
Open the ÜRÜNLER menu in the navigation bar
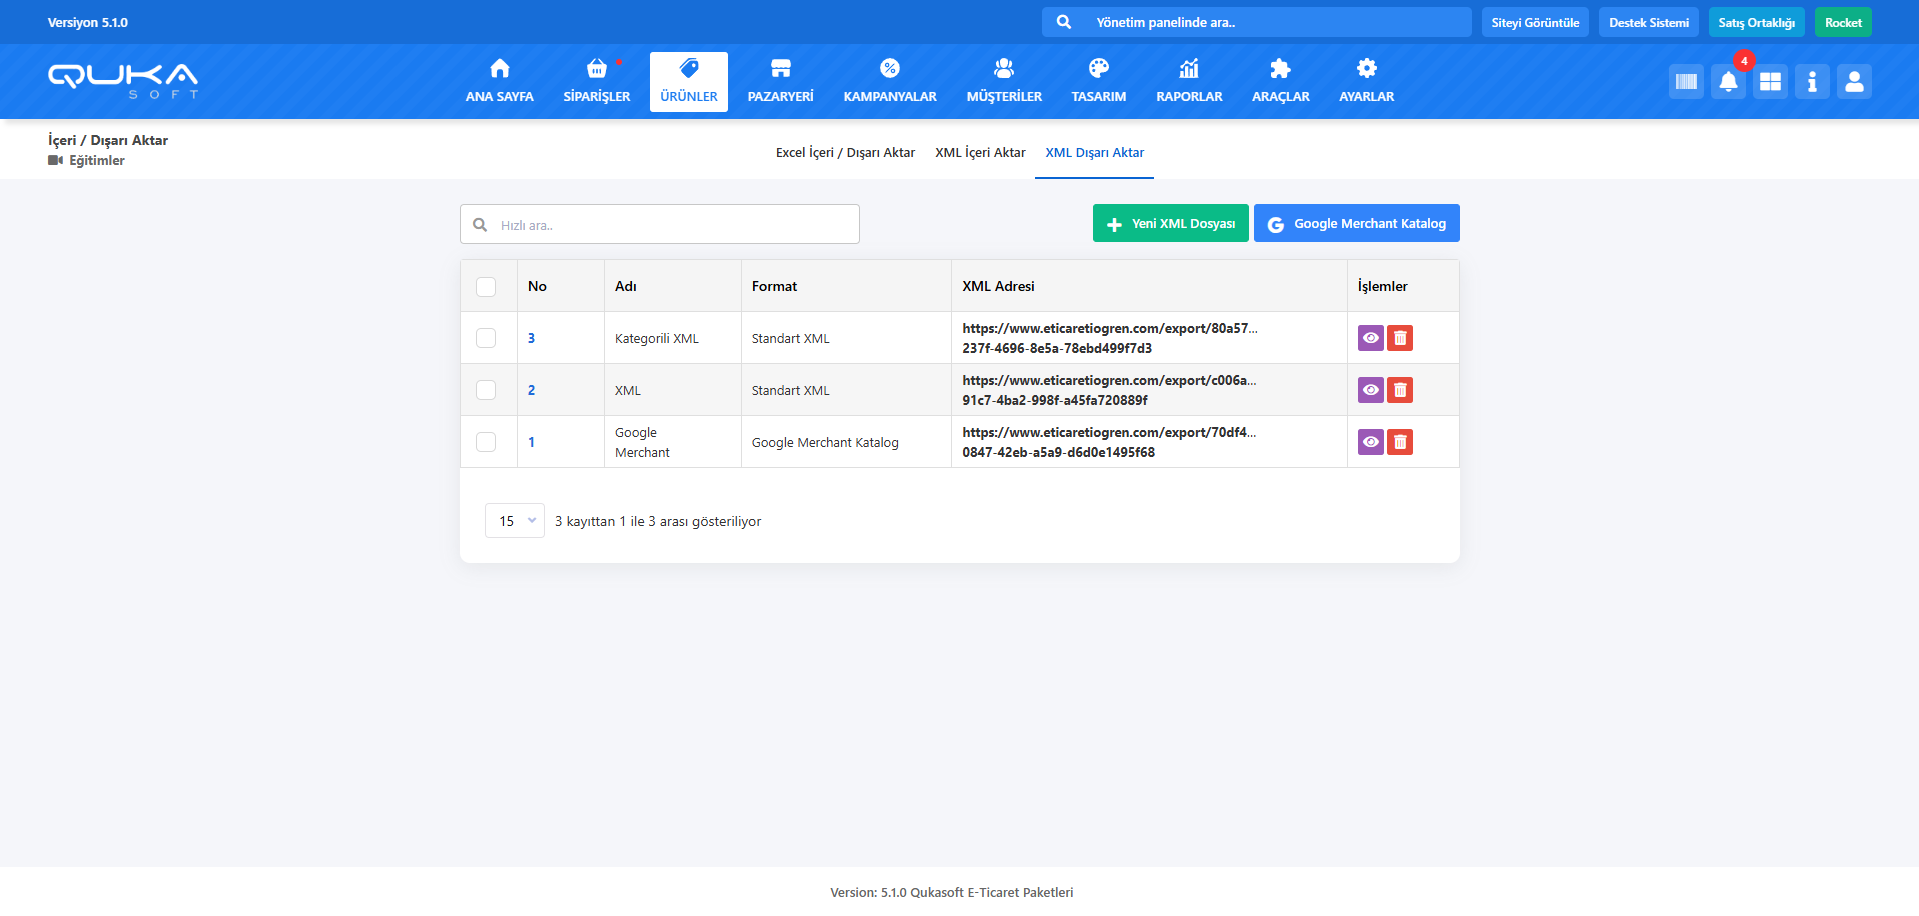pos(688,81)
